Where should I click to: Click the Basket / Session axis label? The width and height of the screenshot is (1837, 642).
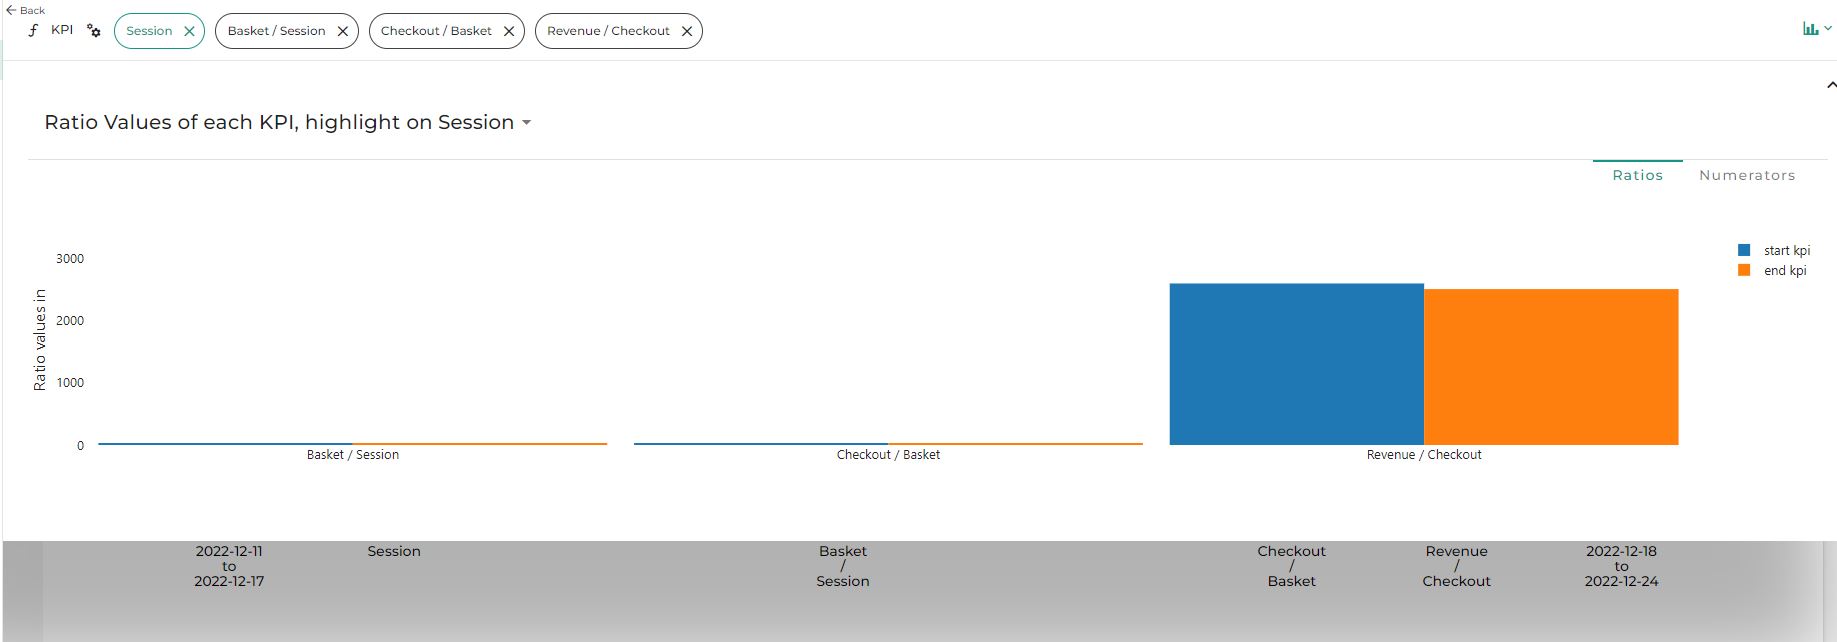pos(352,455)
